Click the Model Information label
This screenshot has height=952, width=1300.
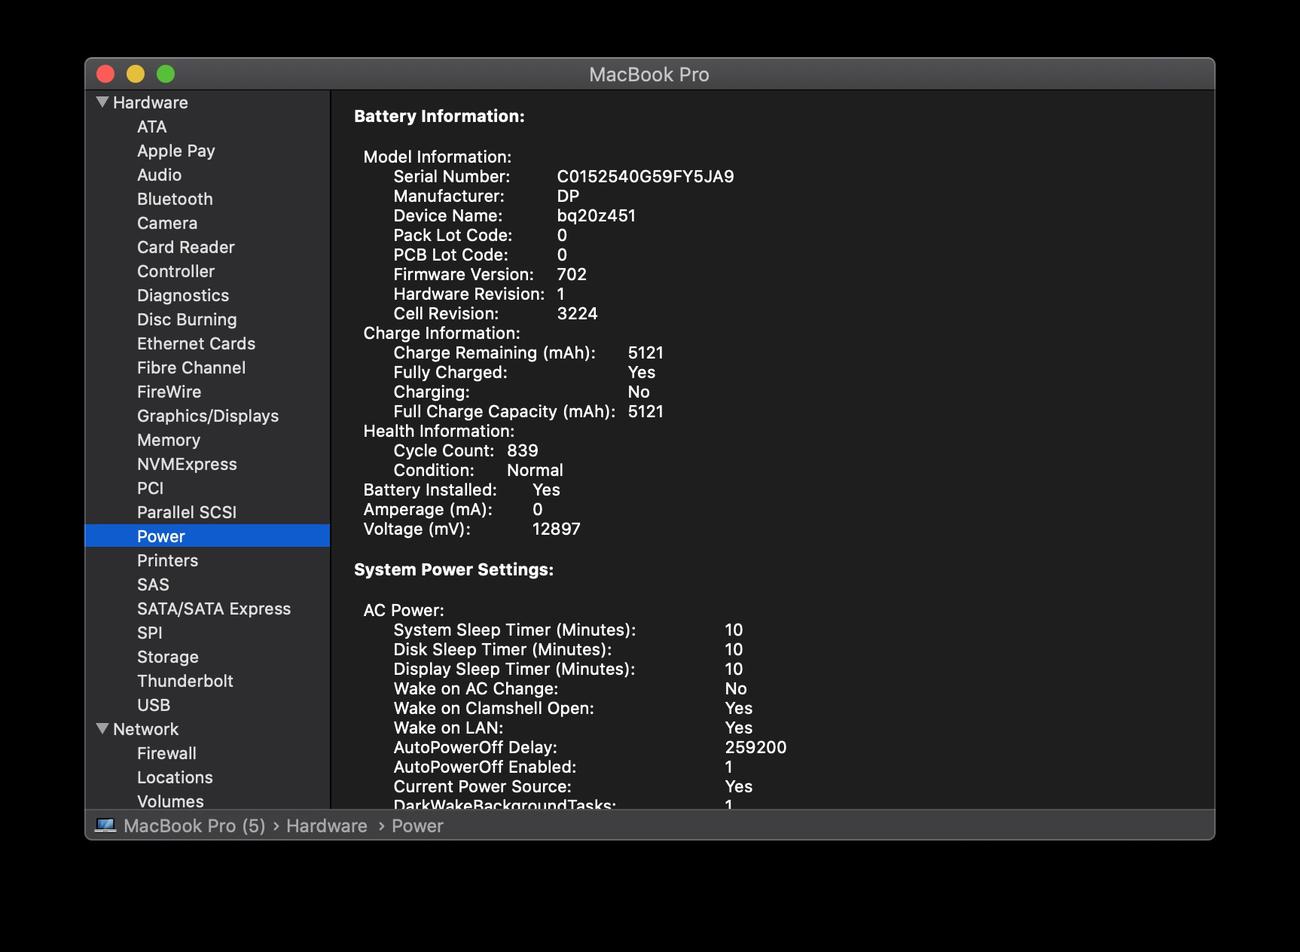pos(437,157)
